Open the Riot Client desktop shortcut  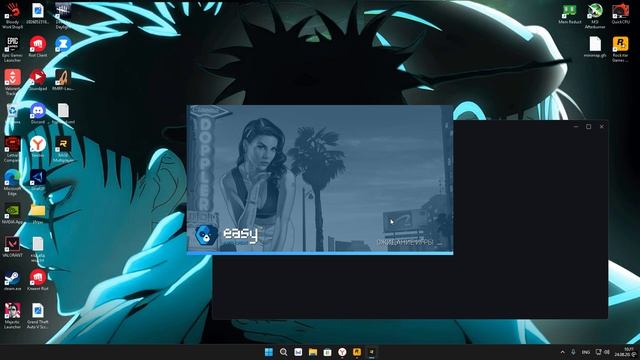(x=38, y=46)
